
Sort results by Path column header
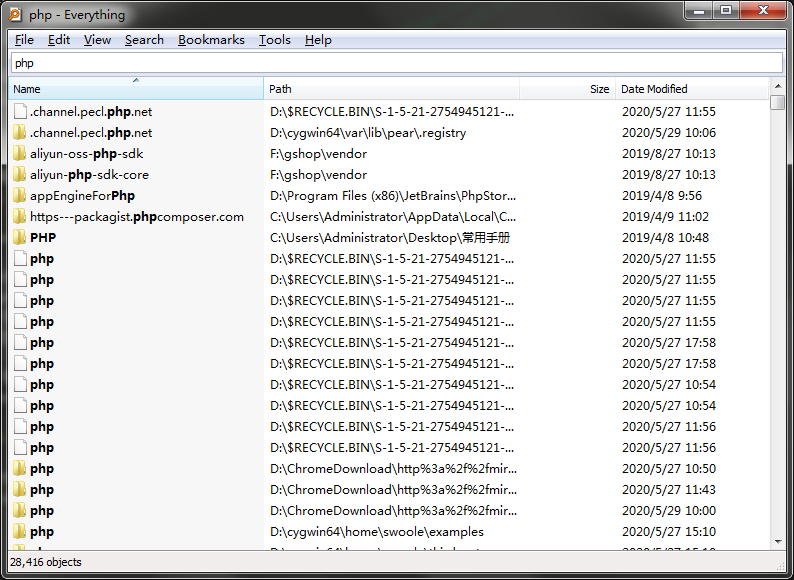391,89
